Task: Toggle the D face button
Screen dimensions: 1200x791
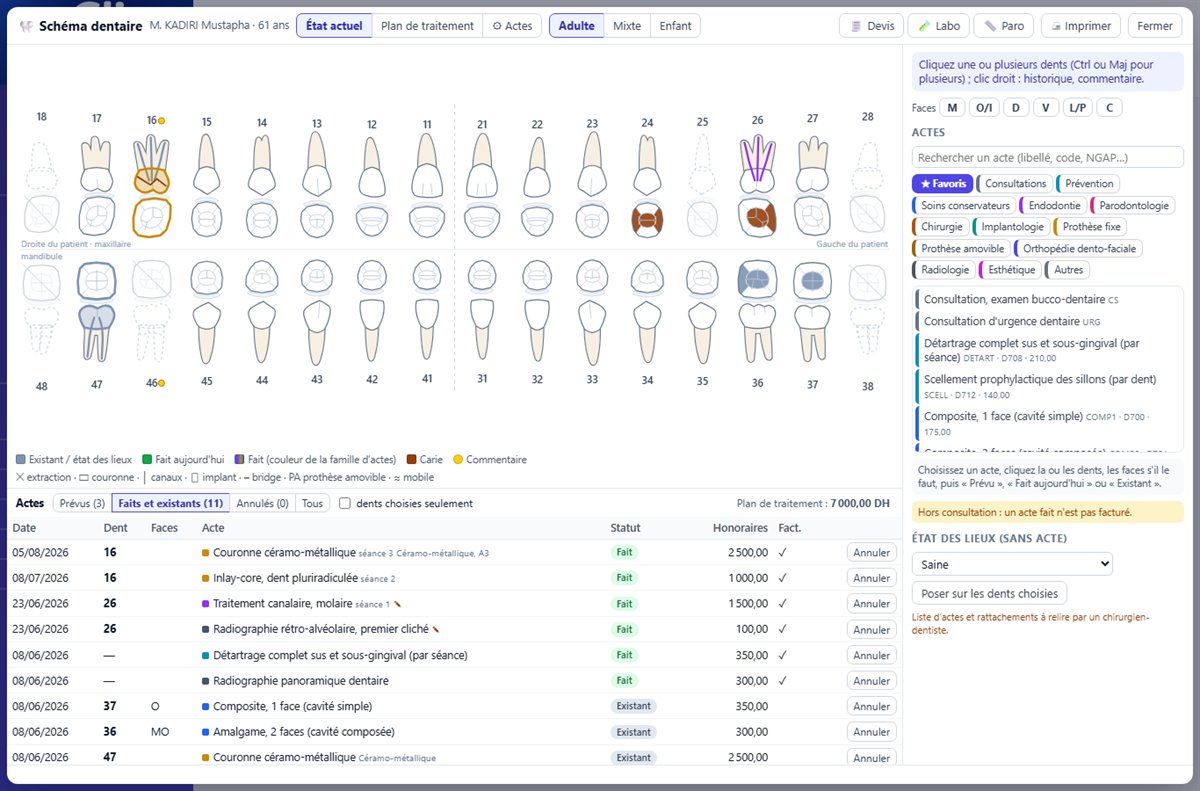Action: tap(1016, 108)
